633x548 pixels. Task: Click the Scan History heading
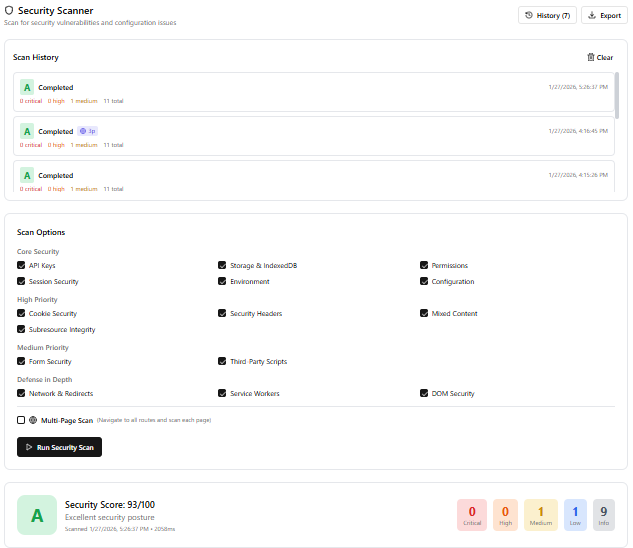coord(36,57)
